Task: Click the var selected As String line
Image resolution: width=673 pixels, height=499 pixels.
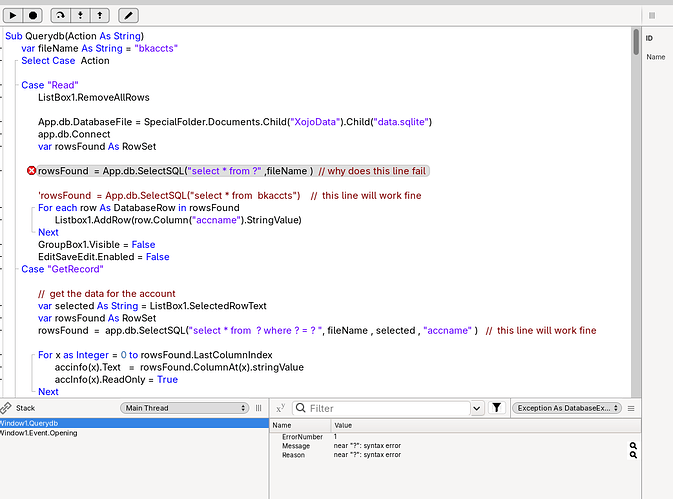Action: tap(152, 306)
